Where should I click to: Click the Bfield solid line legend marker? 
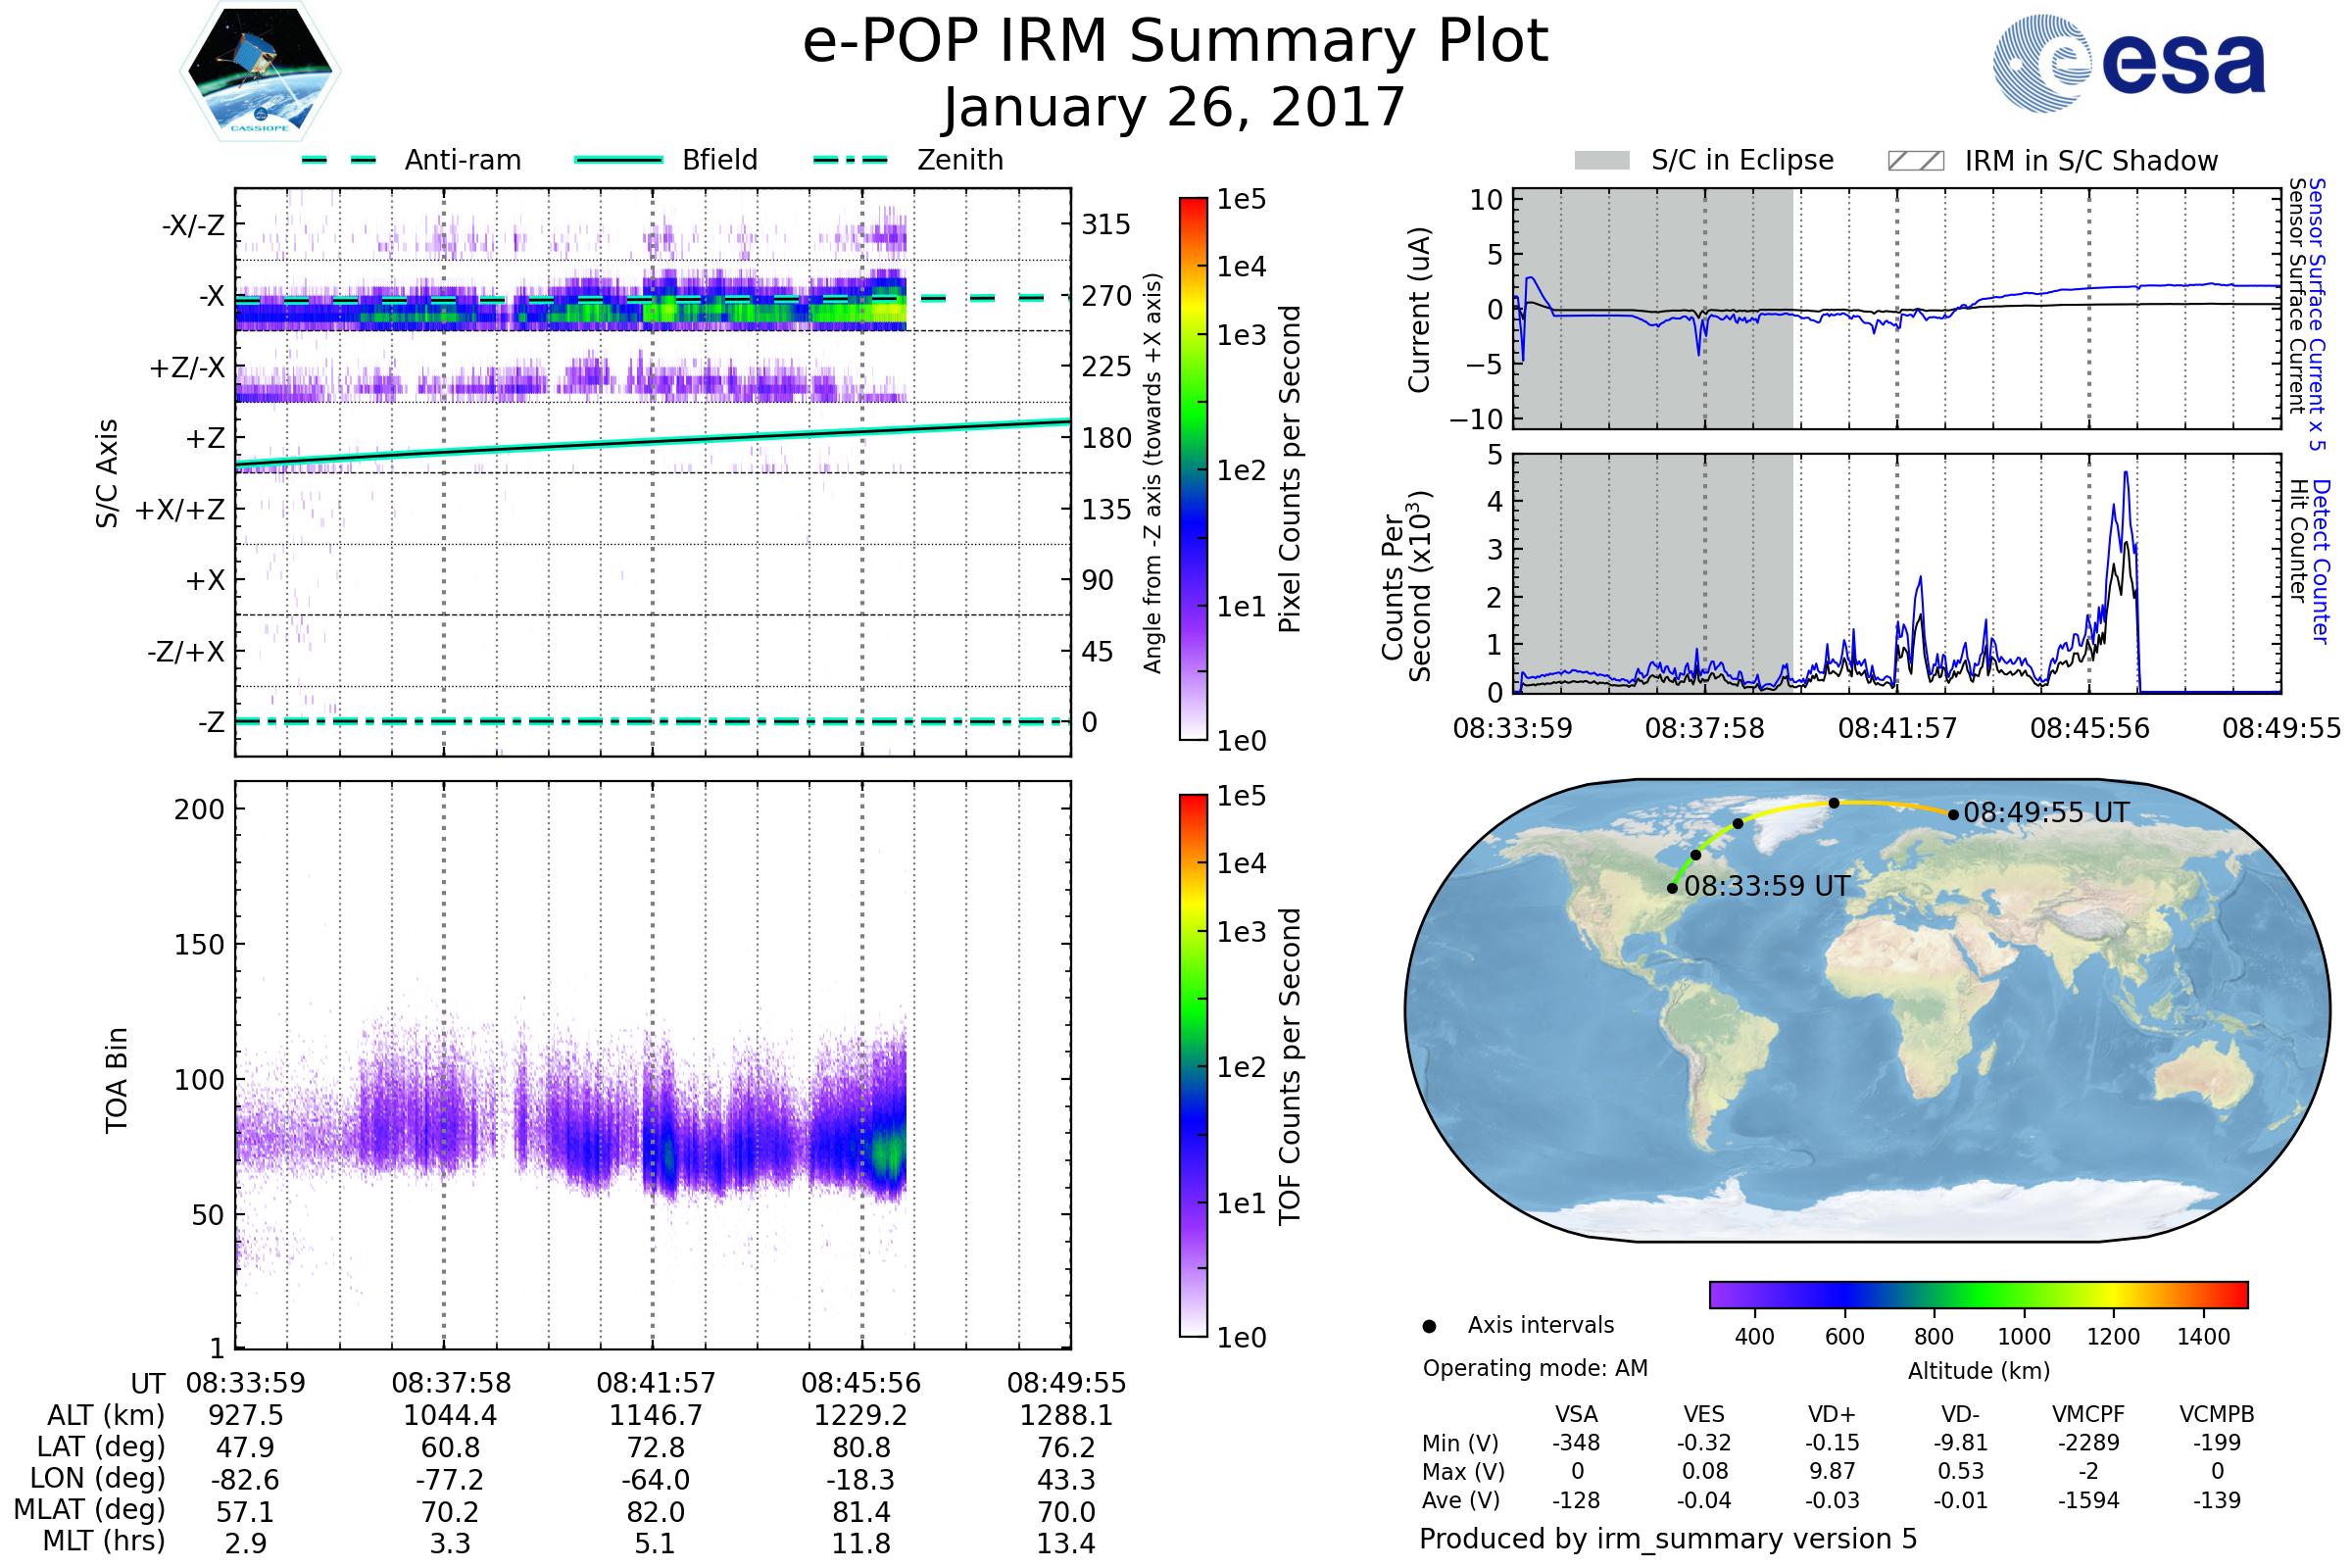tap(618, 160)
